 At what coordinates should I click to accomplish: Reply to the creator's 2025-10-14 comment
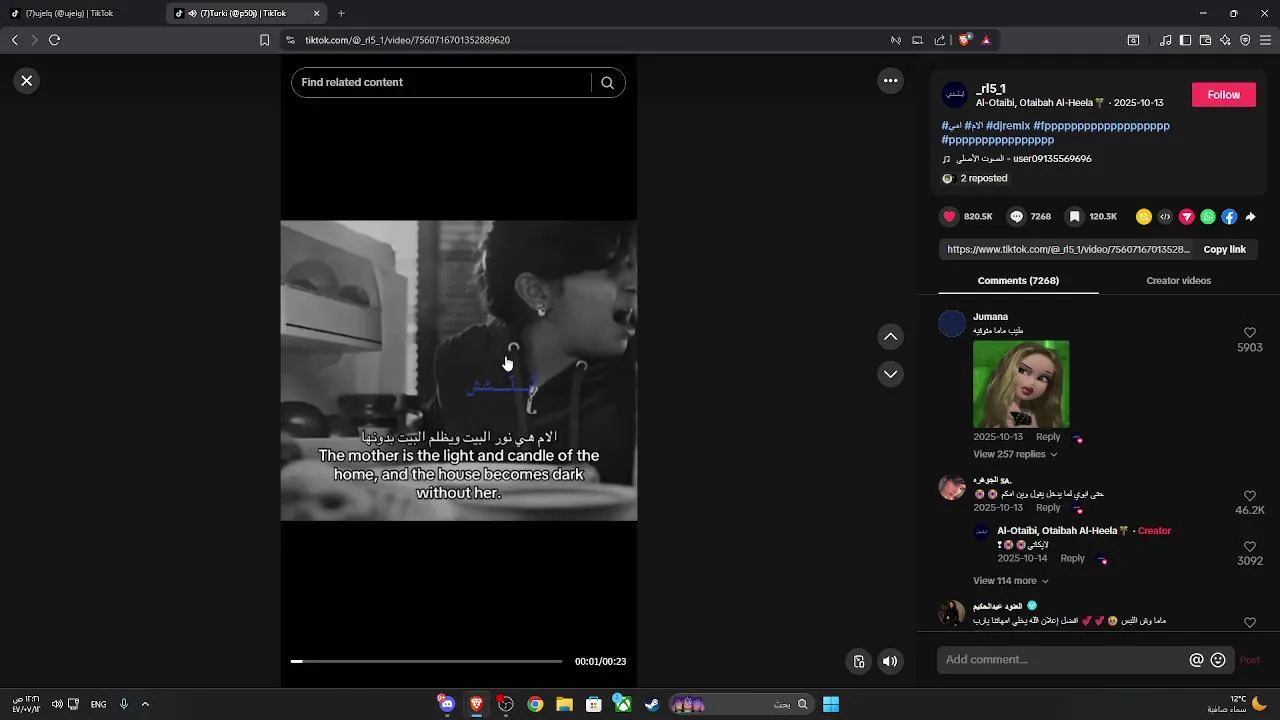[x=1072, y=559]
